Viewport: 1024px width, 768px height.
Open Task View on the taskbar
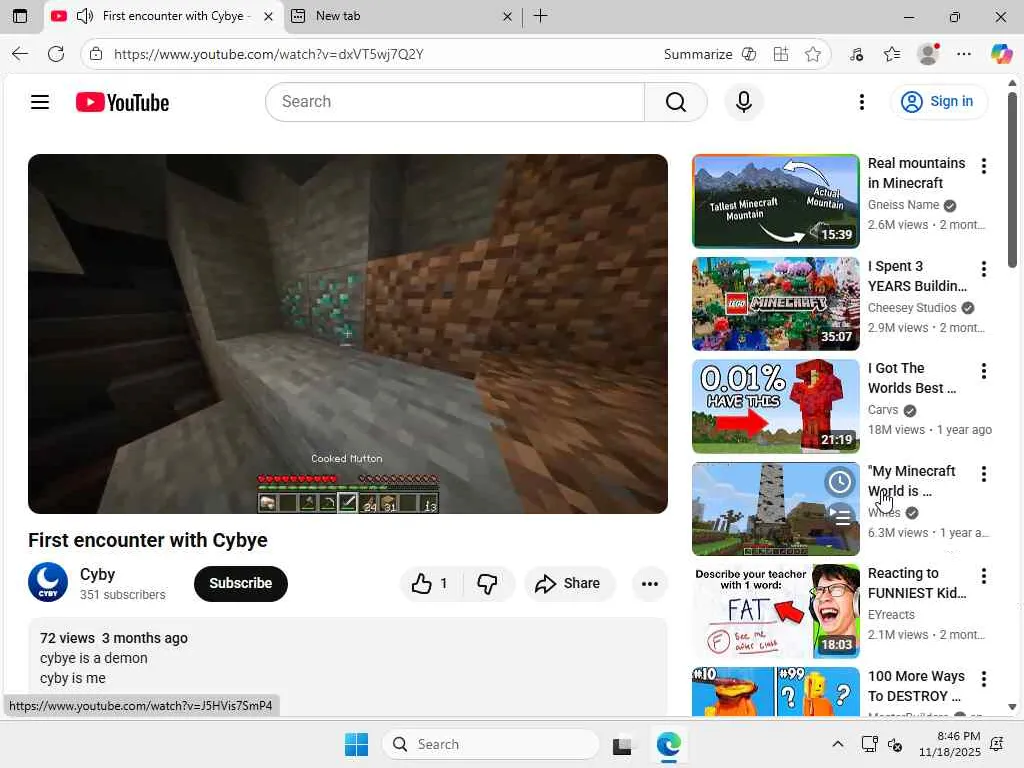click(622, 744)
